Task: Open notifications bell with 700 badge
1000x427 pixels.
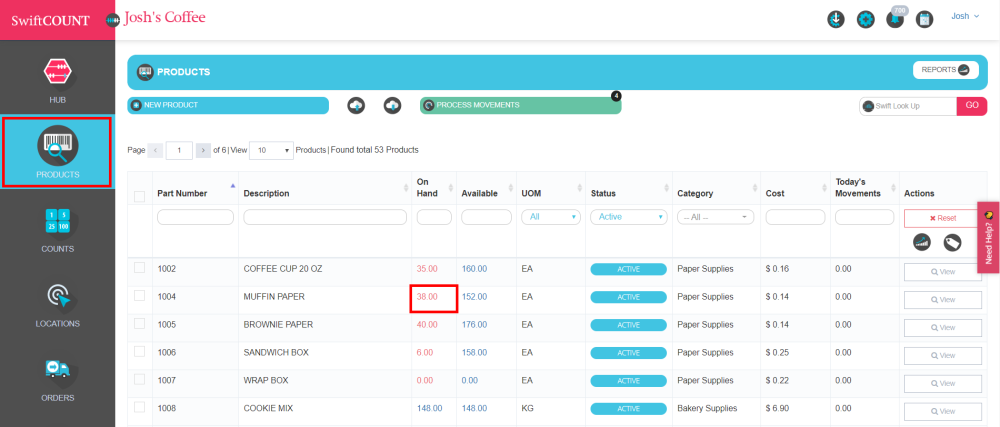Action: click(895, 19)
